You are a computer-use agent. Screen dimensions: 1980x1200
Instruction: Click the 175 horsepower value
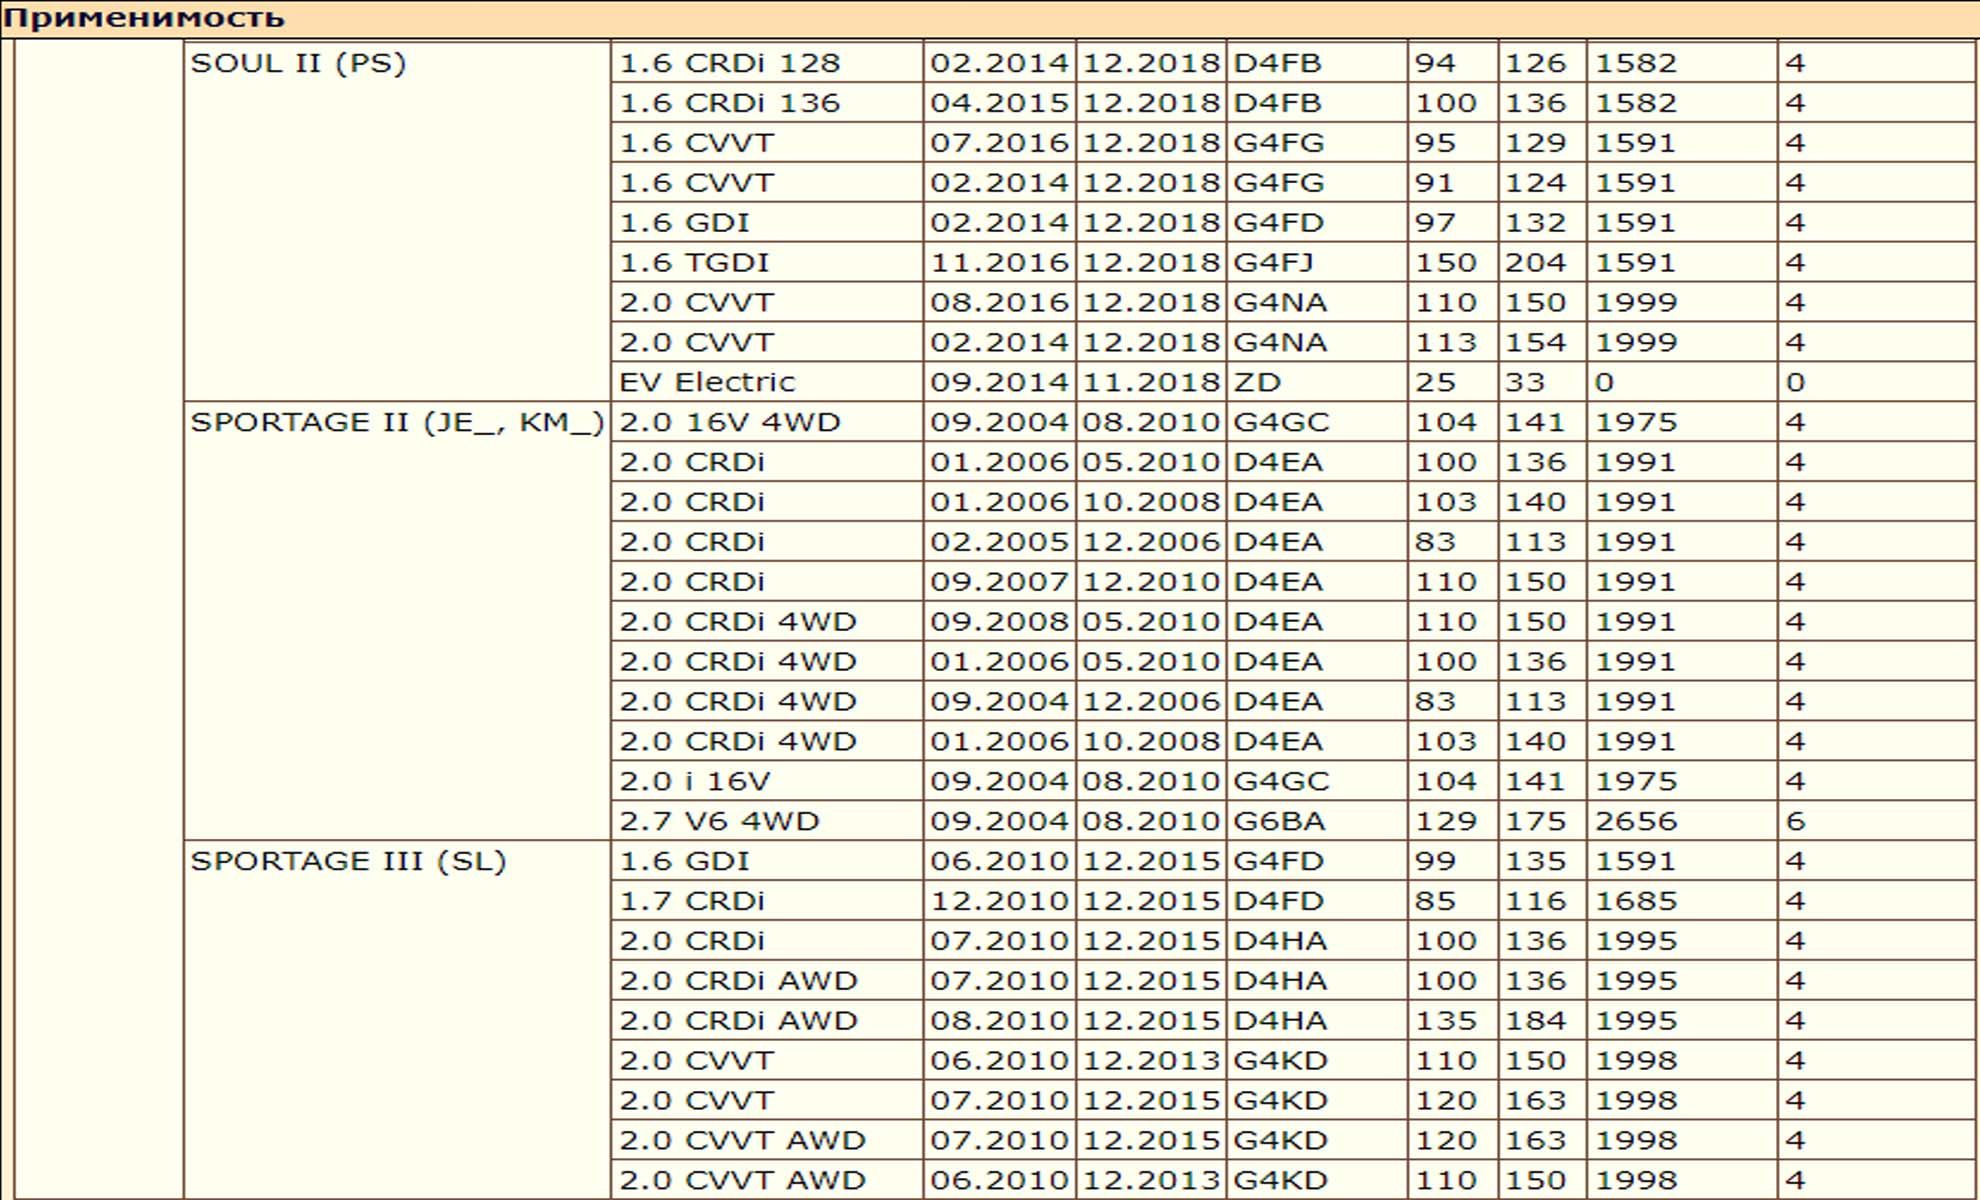(x=1542, y=821)
